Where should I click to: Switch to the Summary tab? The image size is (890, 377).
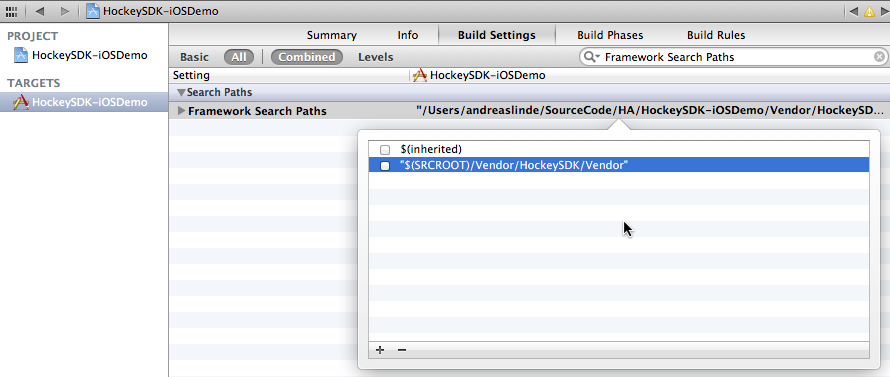tap(331, 35)
